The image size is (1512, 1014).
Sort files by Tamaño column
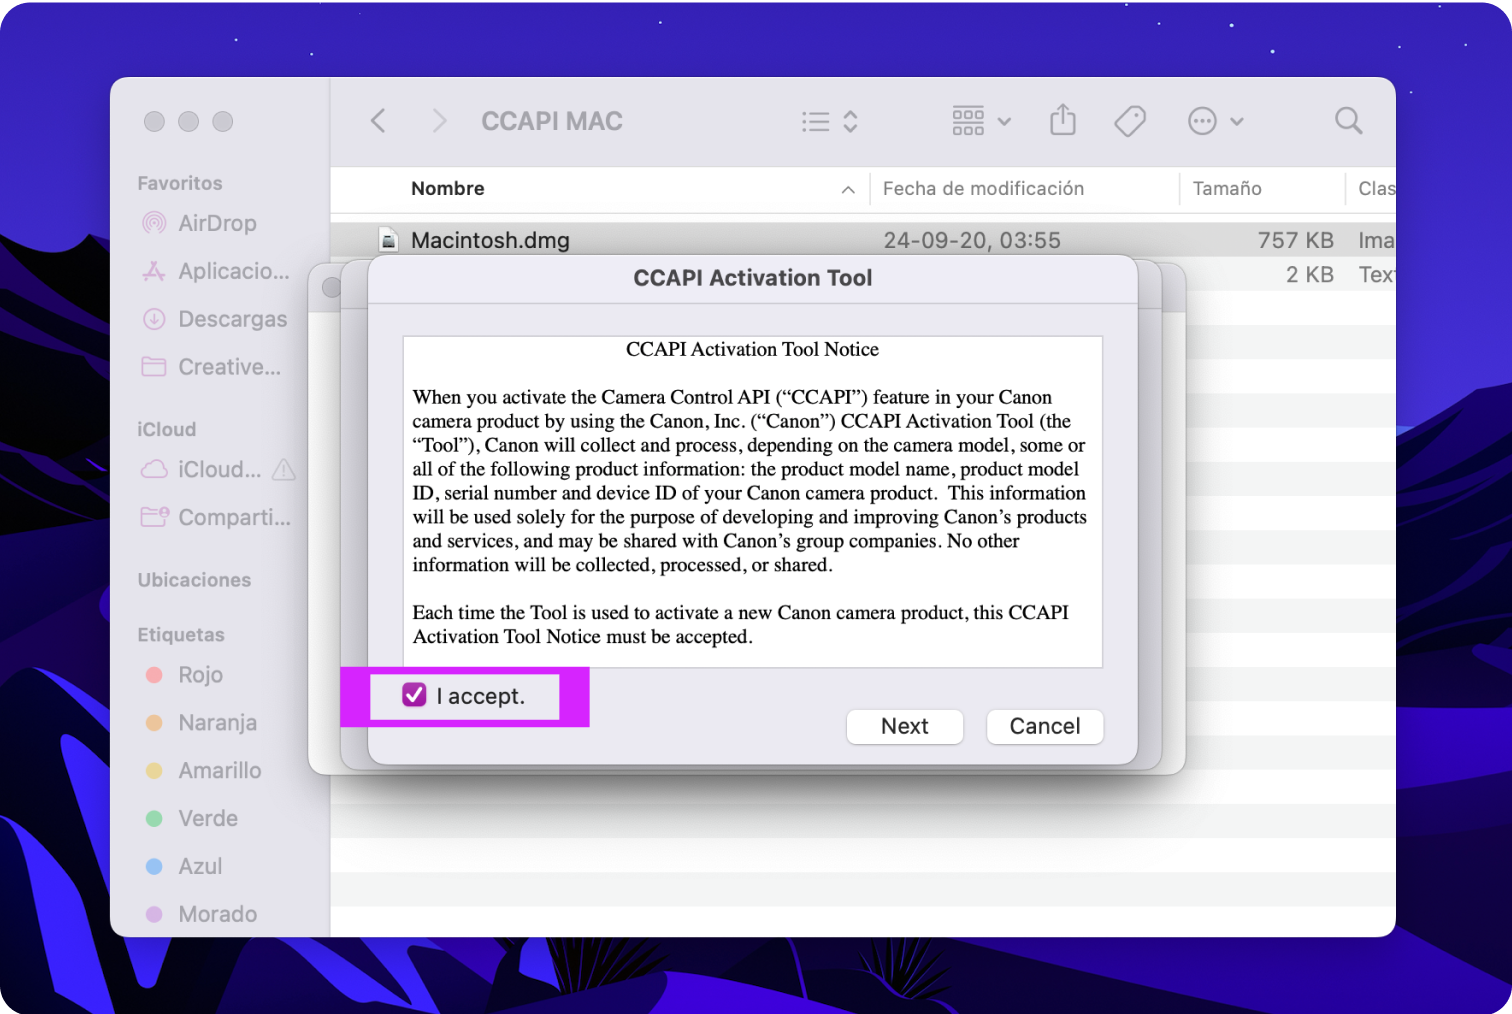pos(1227,188)
